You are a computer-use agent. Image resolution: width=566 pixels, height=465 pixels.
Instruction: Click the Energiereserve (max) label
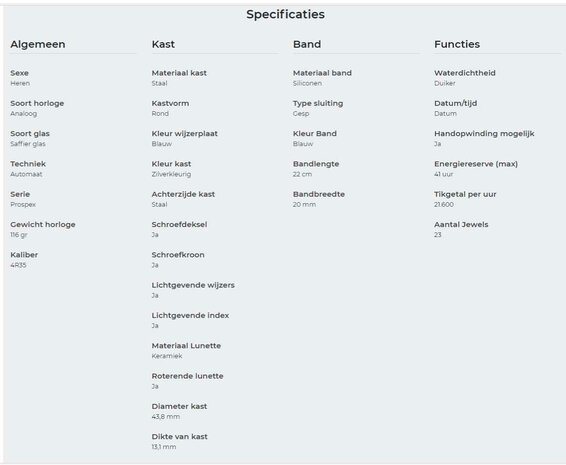point(476,164)
